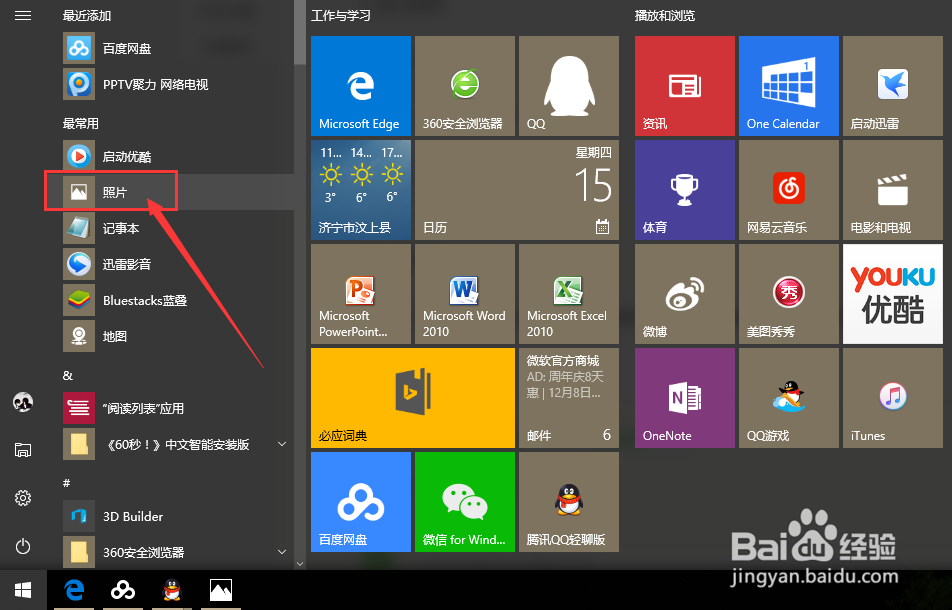Launch 网易云音乐 tile
This screenshot has height=610, width=952.
click(x=789, y=190)
